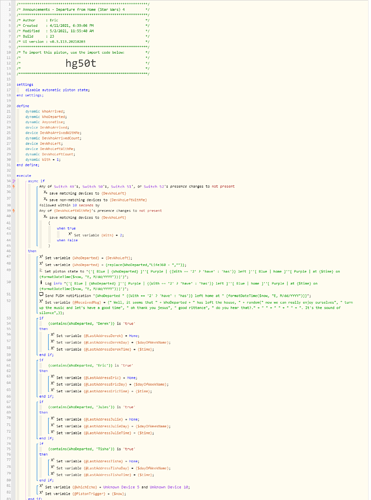Click the import code hg50t
The width and height of the screenshot is (371, 500).
pos(81,63)
